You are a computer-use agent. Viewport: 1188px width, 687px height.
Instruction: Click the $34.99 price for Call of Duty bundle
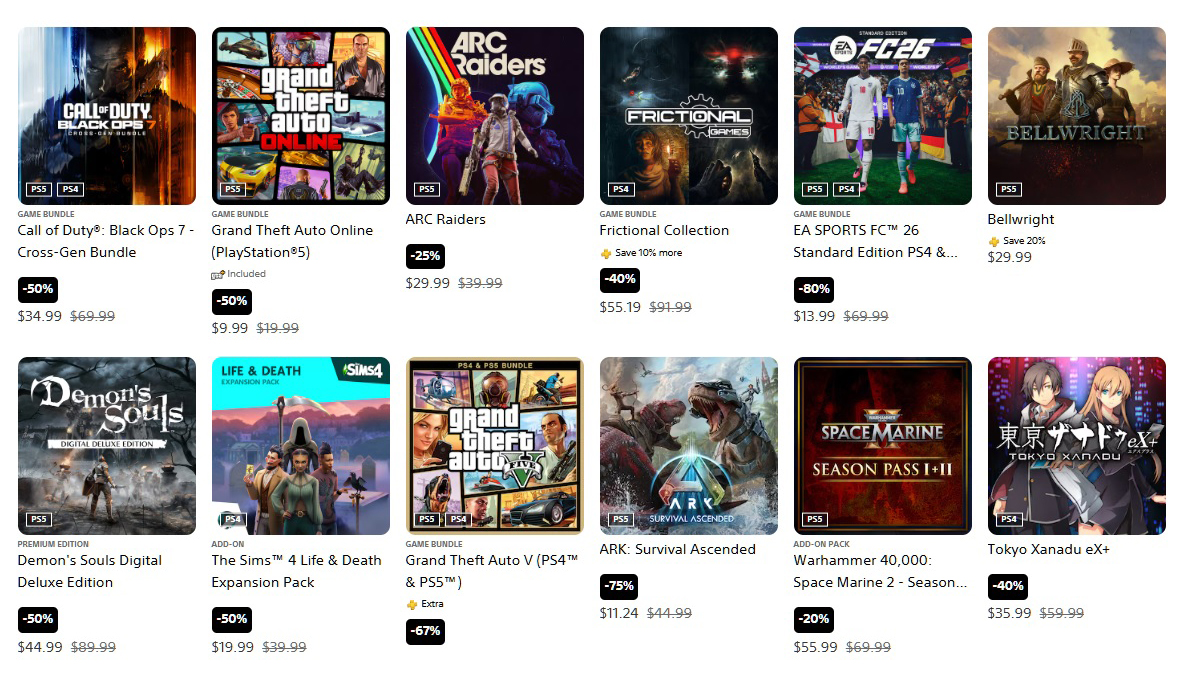(x=39, y=316)
